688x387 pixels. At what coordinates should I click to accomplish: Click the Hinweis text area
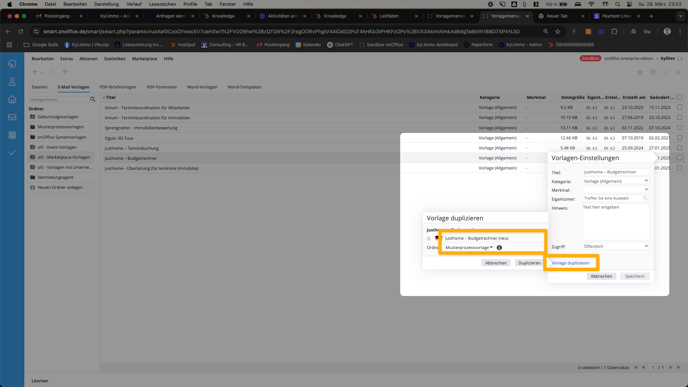(616, 222)
